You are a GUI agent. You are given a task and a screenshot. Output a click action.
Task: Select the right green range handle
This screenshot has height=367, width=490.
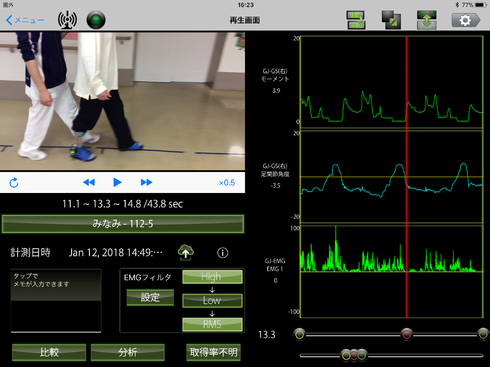point(483,334)
